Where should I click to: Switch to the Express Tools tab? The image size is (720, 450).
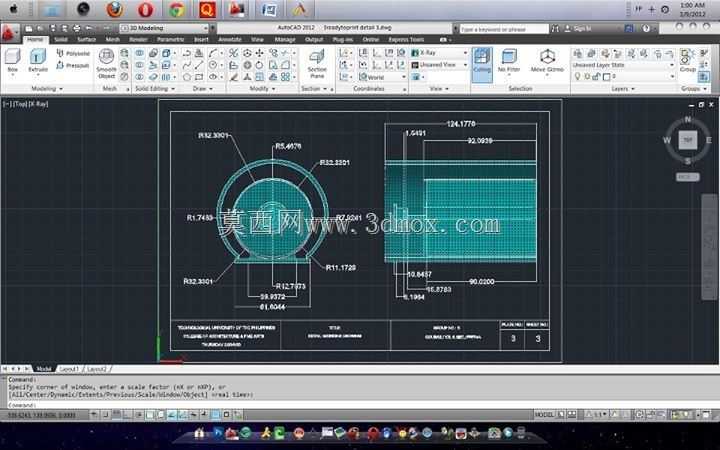point(406,39)
